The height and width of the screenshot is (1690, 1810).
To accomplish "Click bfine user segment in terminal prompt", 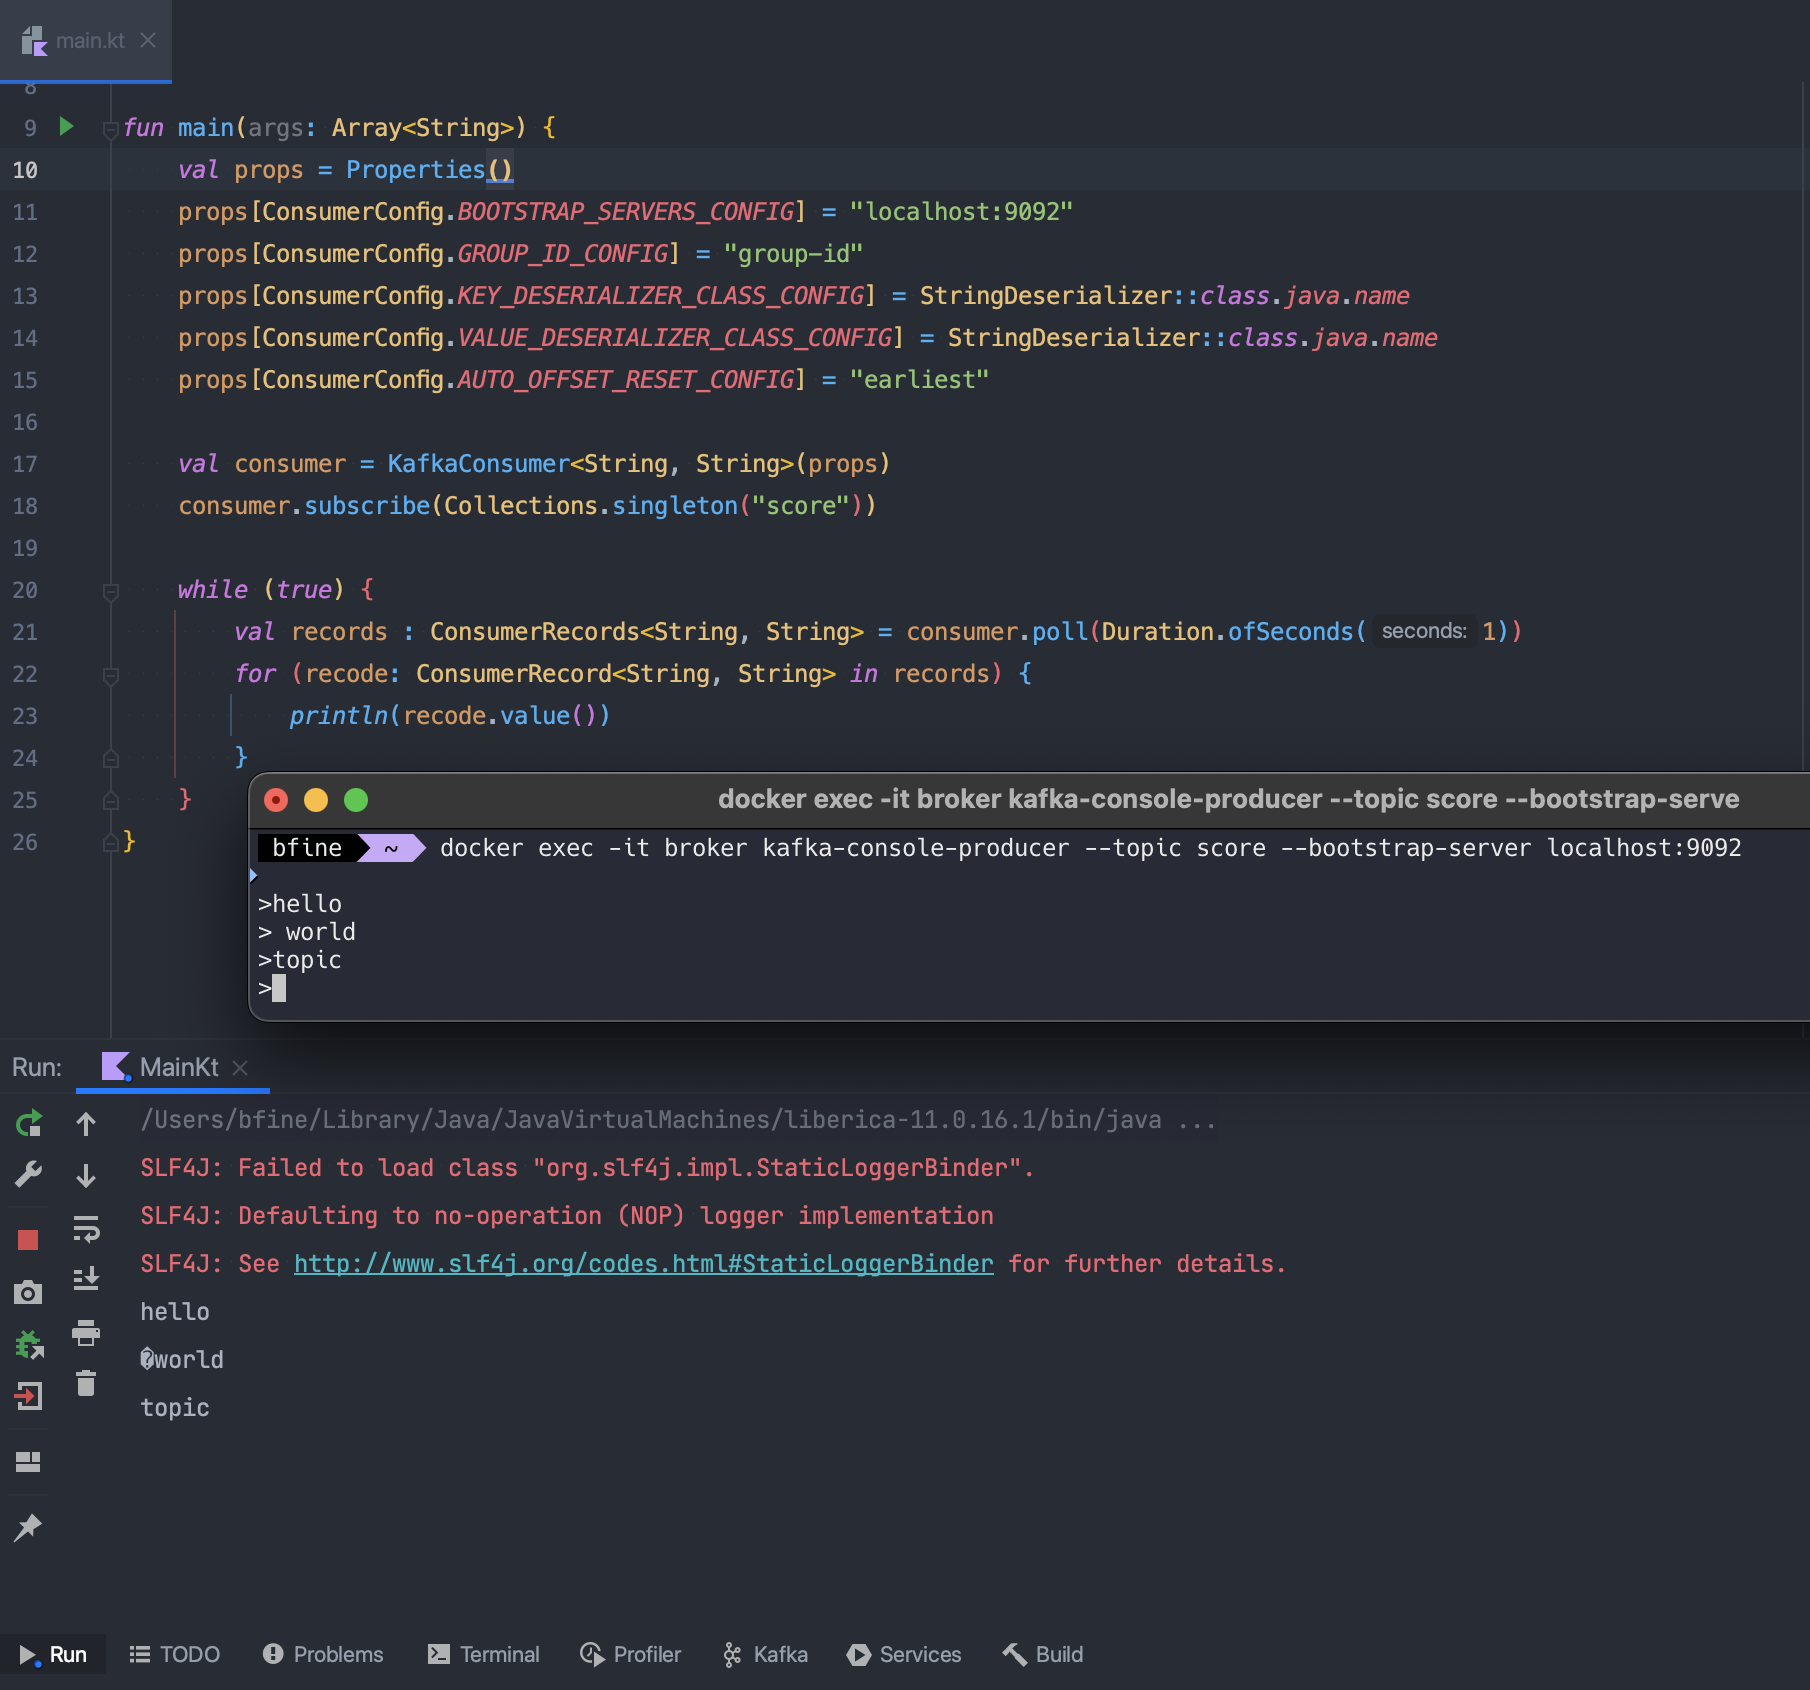I will pyautogui.click(x=307, y=847).
